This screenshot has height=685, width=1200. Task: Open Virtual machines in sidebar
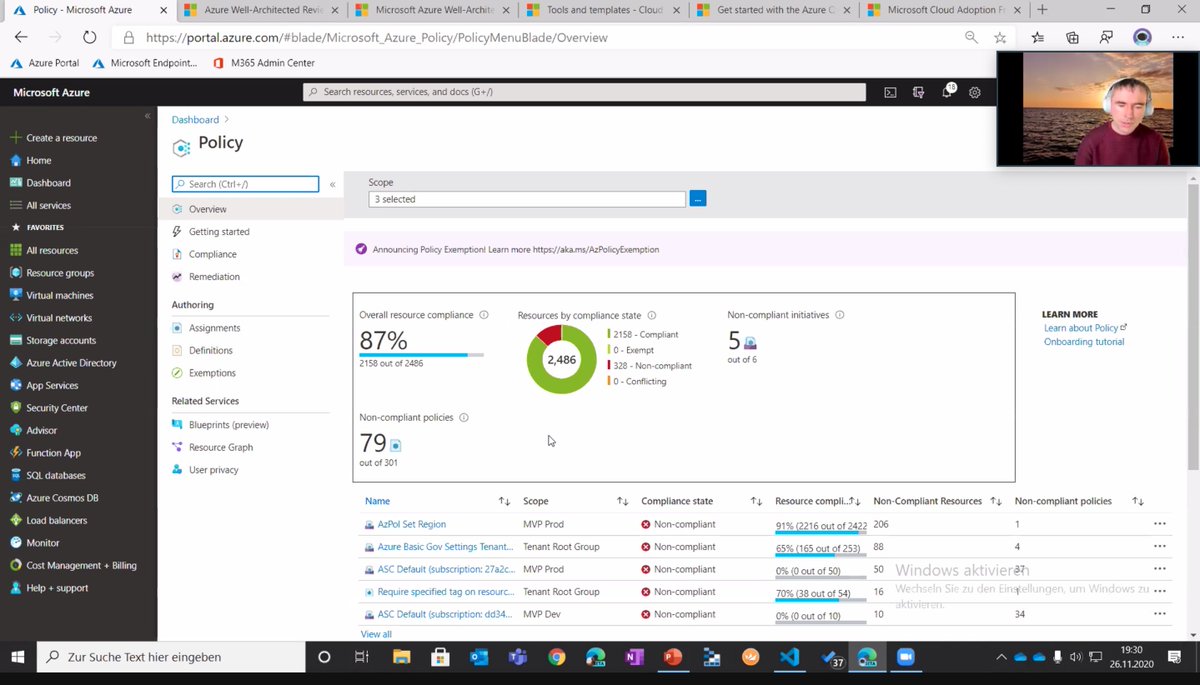(59, 295)
